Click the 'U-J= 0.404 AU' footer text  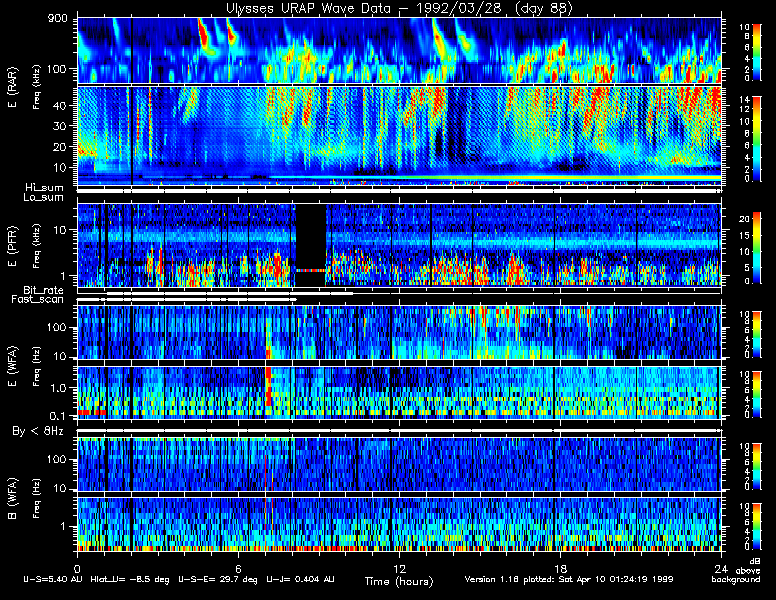pos(300,579)
